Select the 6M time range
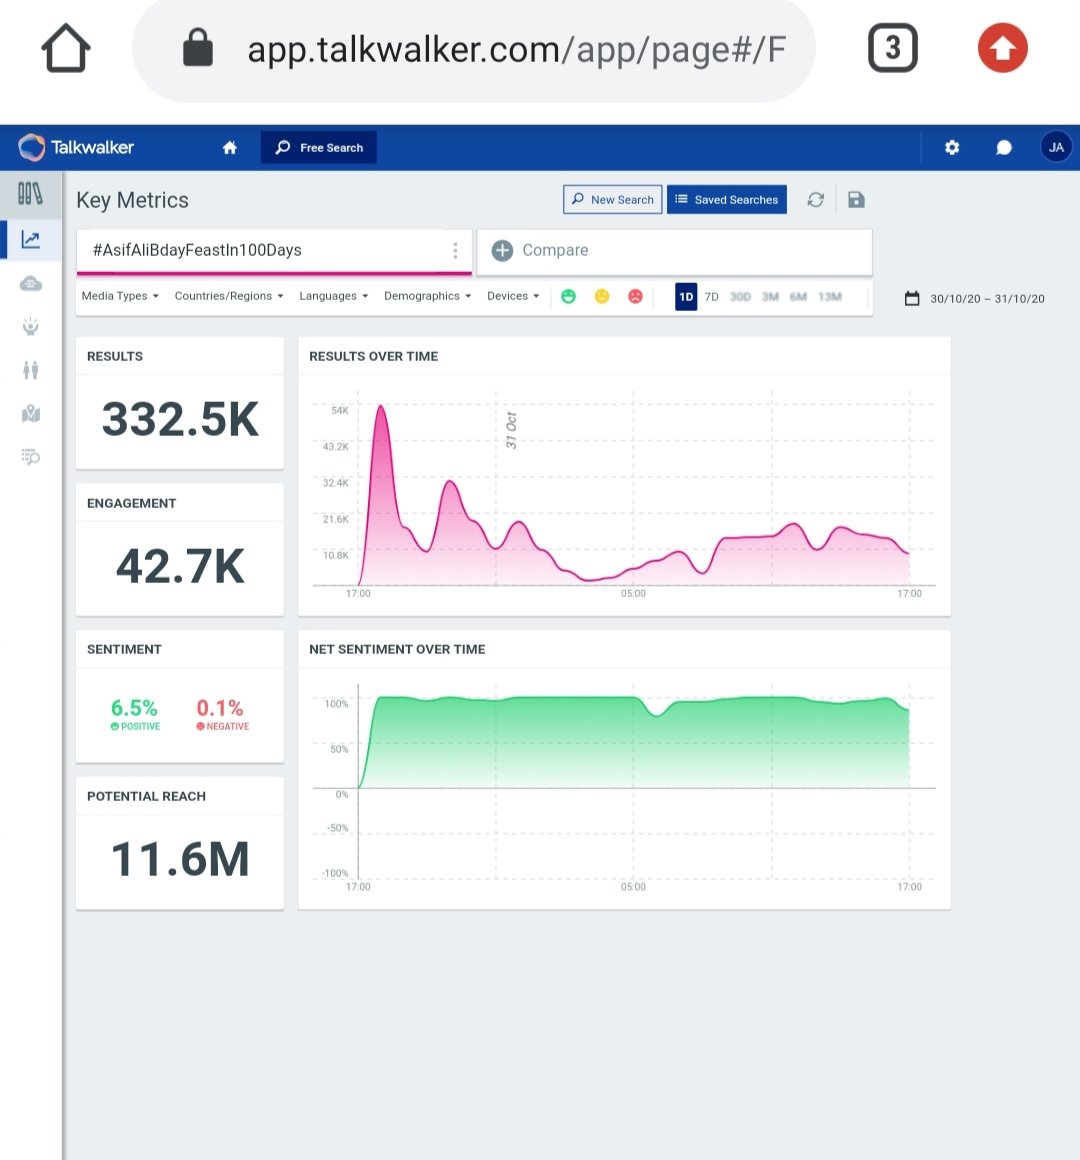The image size is (1080, 1160). [798, 297]
